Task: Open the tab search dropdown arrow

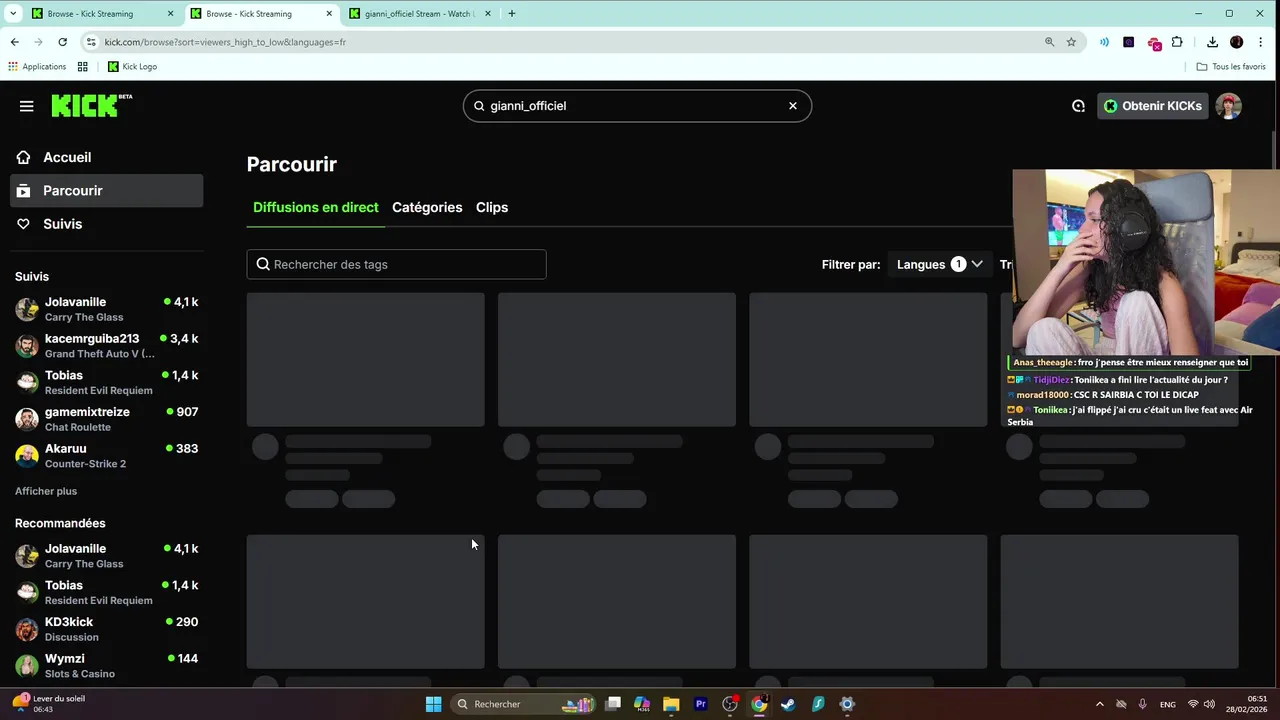Action: point(12,14)
